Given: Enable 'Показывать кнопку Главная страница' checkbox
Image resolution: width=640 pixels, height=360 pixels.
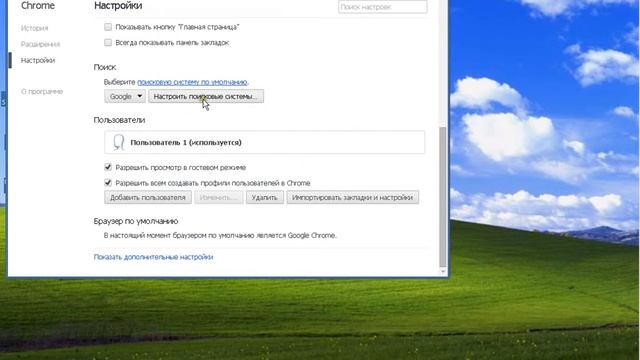Looking at the screenshot, I should [x=108, y=27].
